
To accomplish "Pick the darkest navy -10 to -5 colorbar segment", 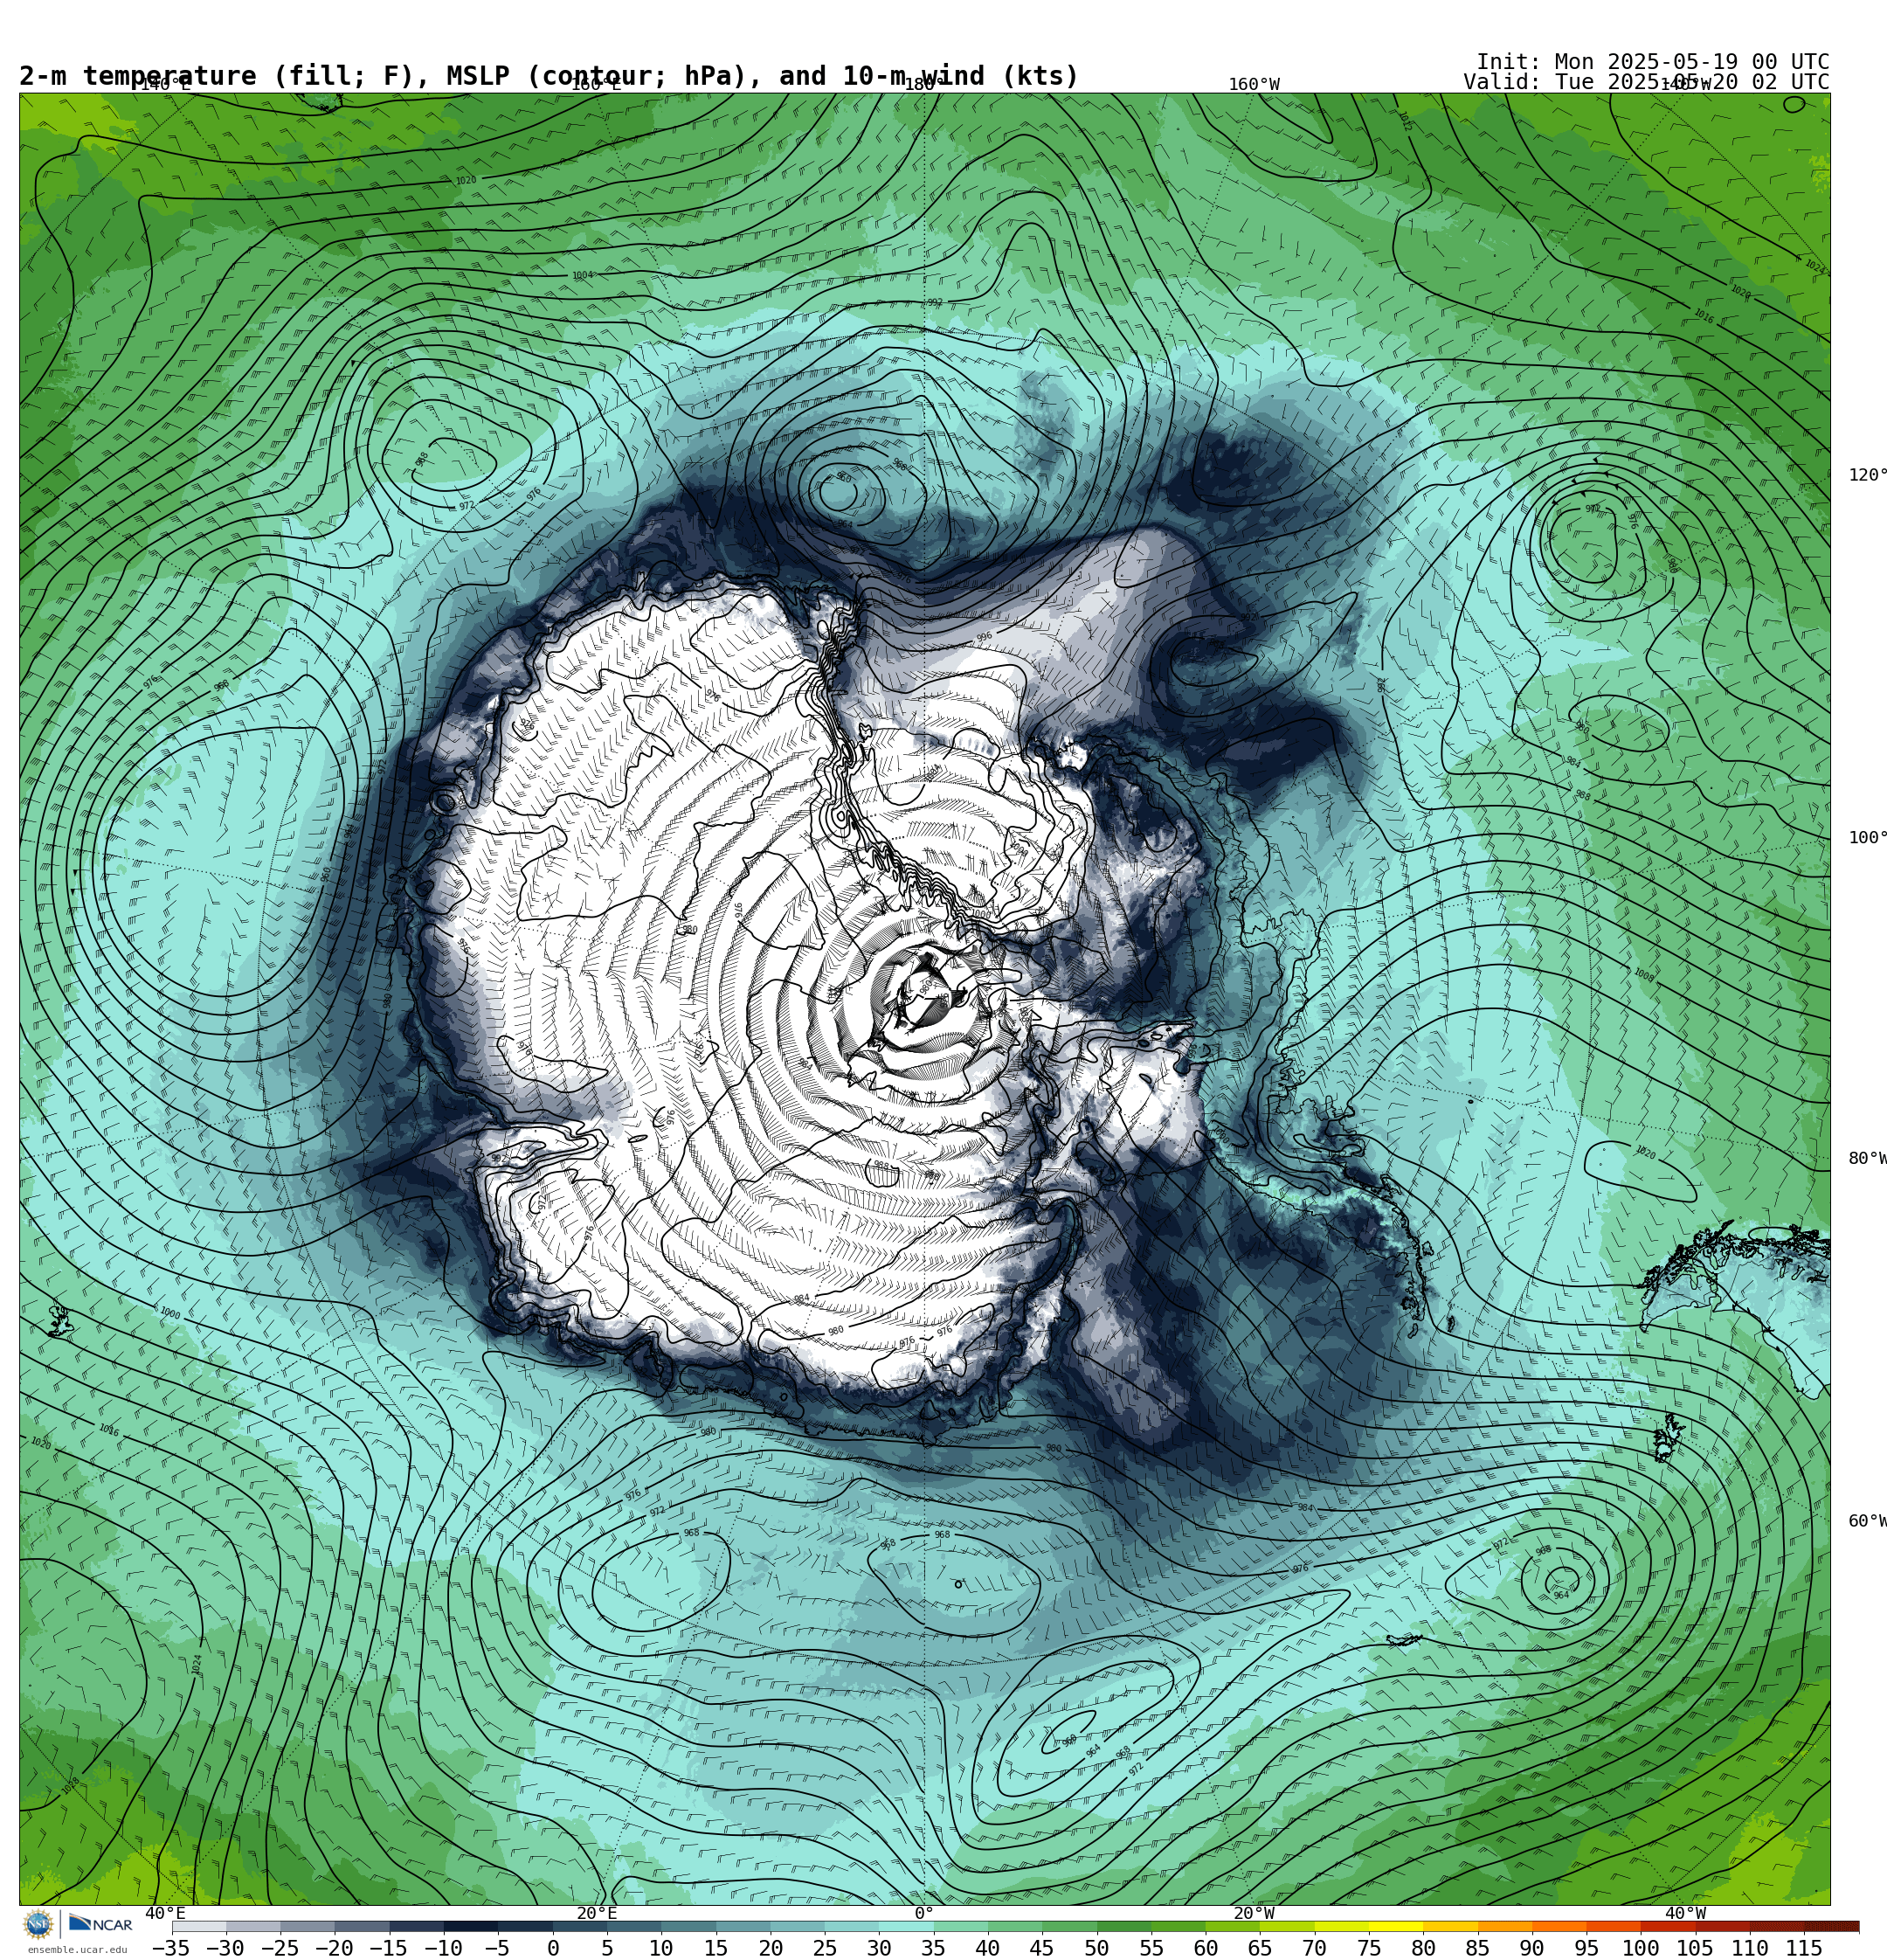I will [x=470, y=1926].
